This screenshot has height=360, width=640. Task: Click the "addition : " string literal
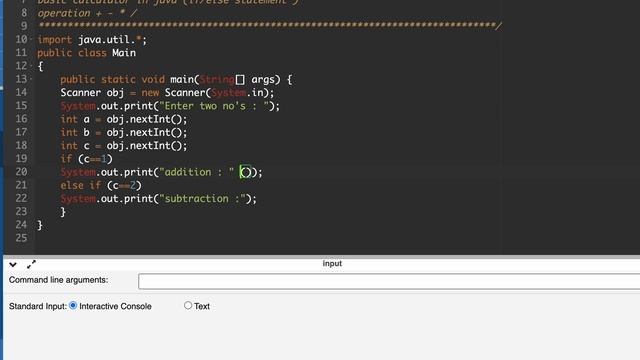pyautogui.click(x=197, y=172)
